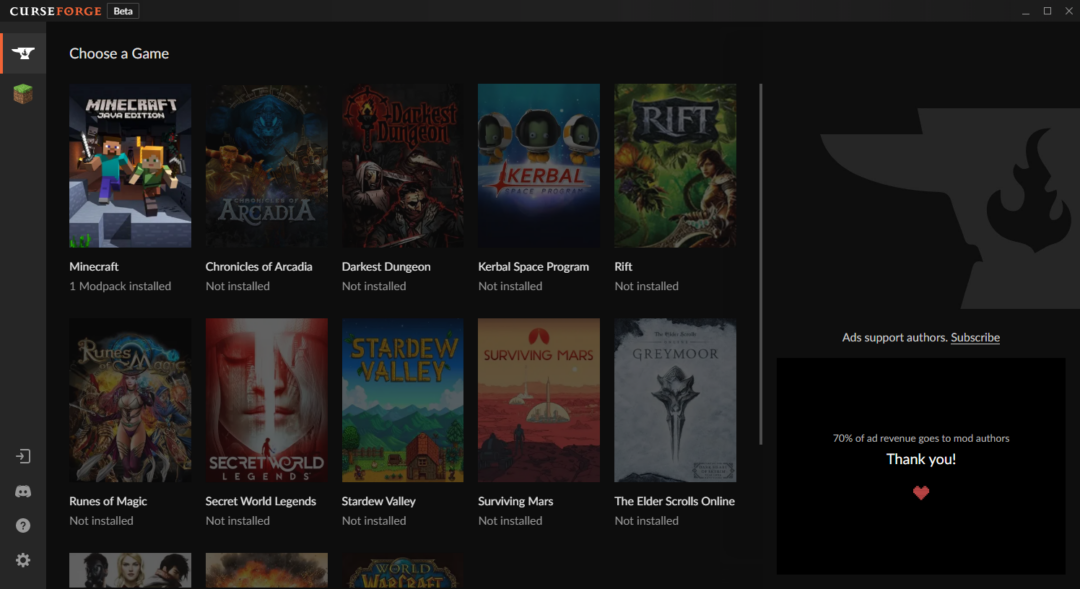Click the Beta badge next to CurseForge
Image resolution: width=1080 pixels, height=589 pixels.
point(123,11)
